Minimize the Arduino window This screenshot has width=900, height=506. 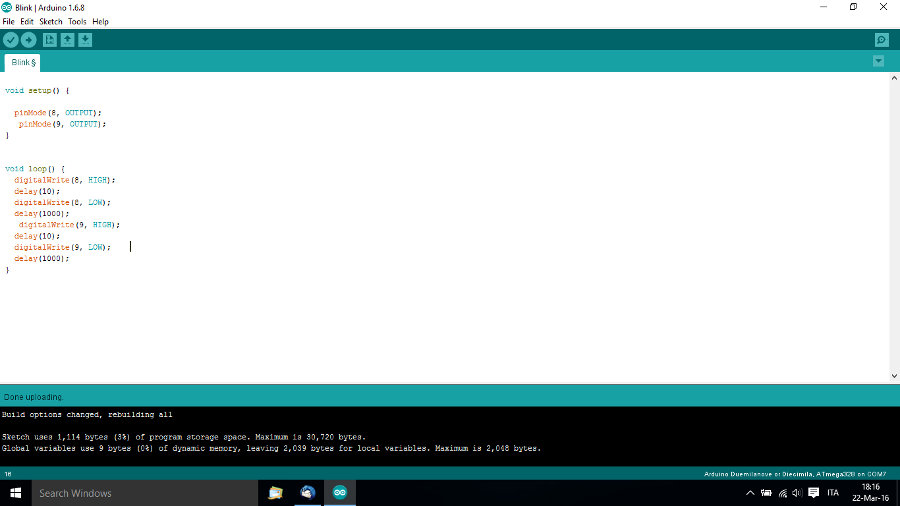[824, 7]
